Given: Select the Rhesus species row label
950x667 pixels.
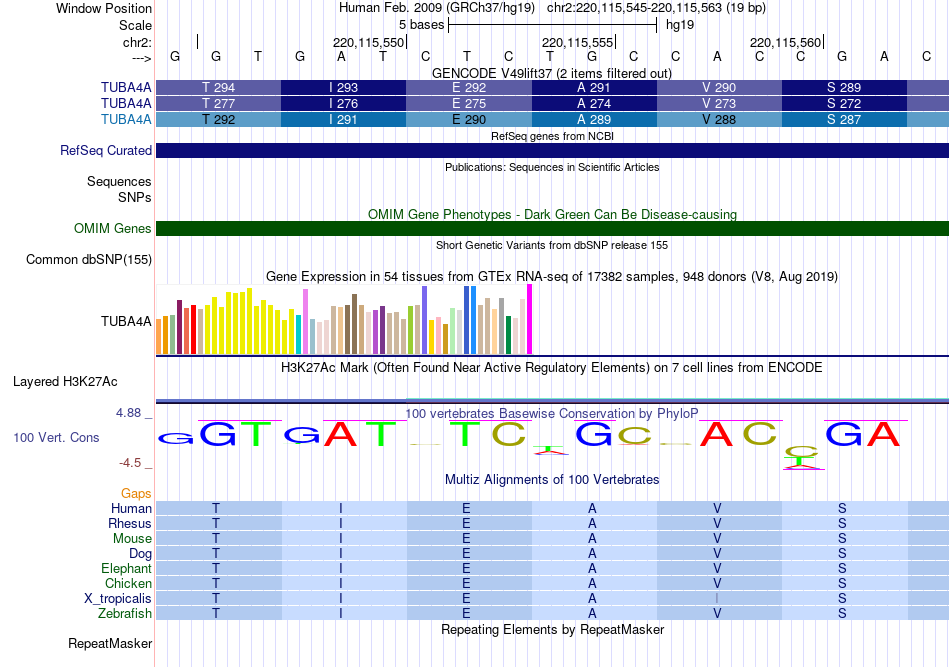Looking at the screenshot, I should pos(130,523).
